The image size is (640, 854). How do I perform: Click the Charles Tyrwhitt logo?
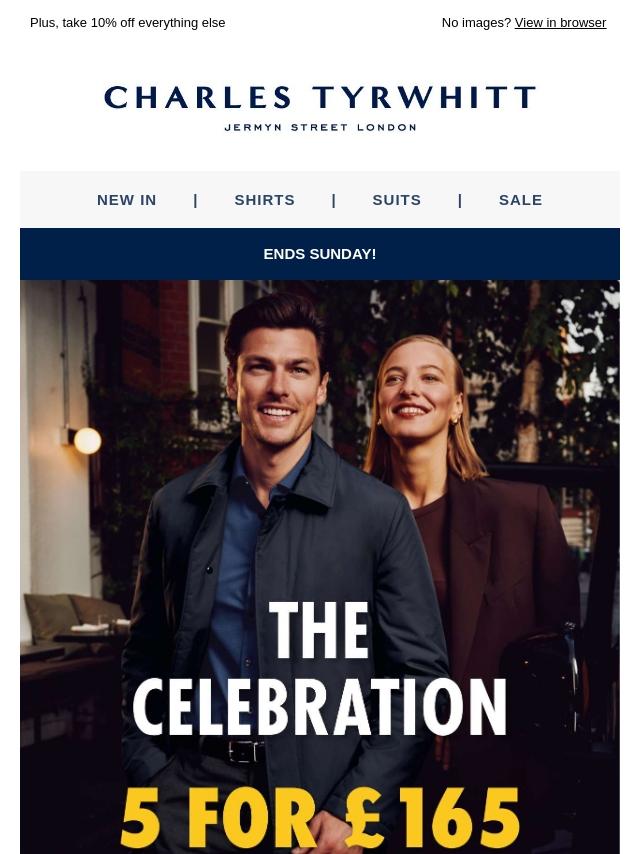click(x=320, y=97)
